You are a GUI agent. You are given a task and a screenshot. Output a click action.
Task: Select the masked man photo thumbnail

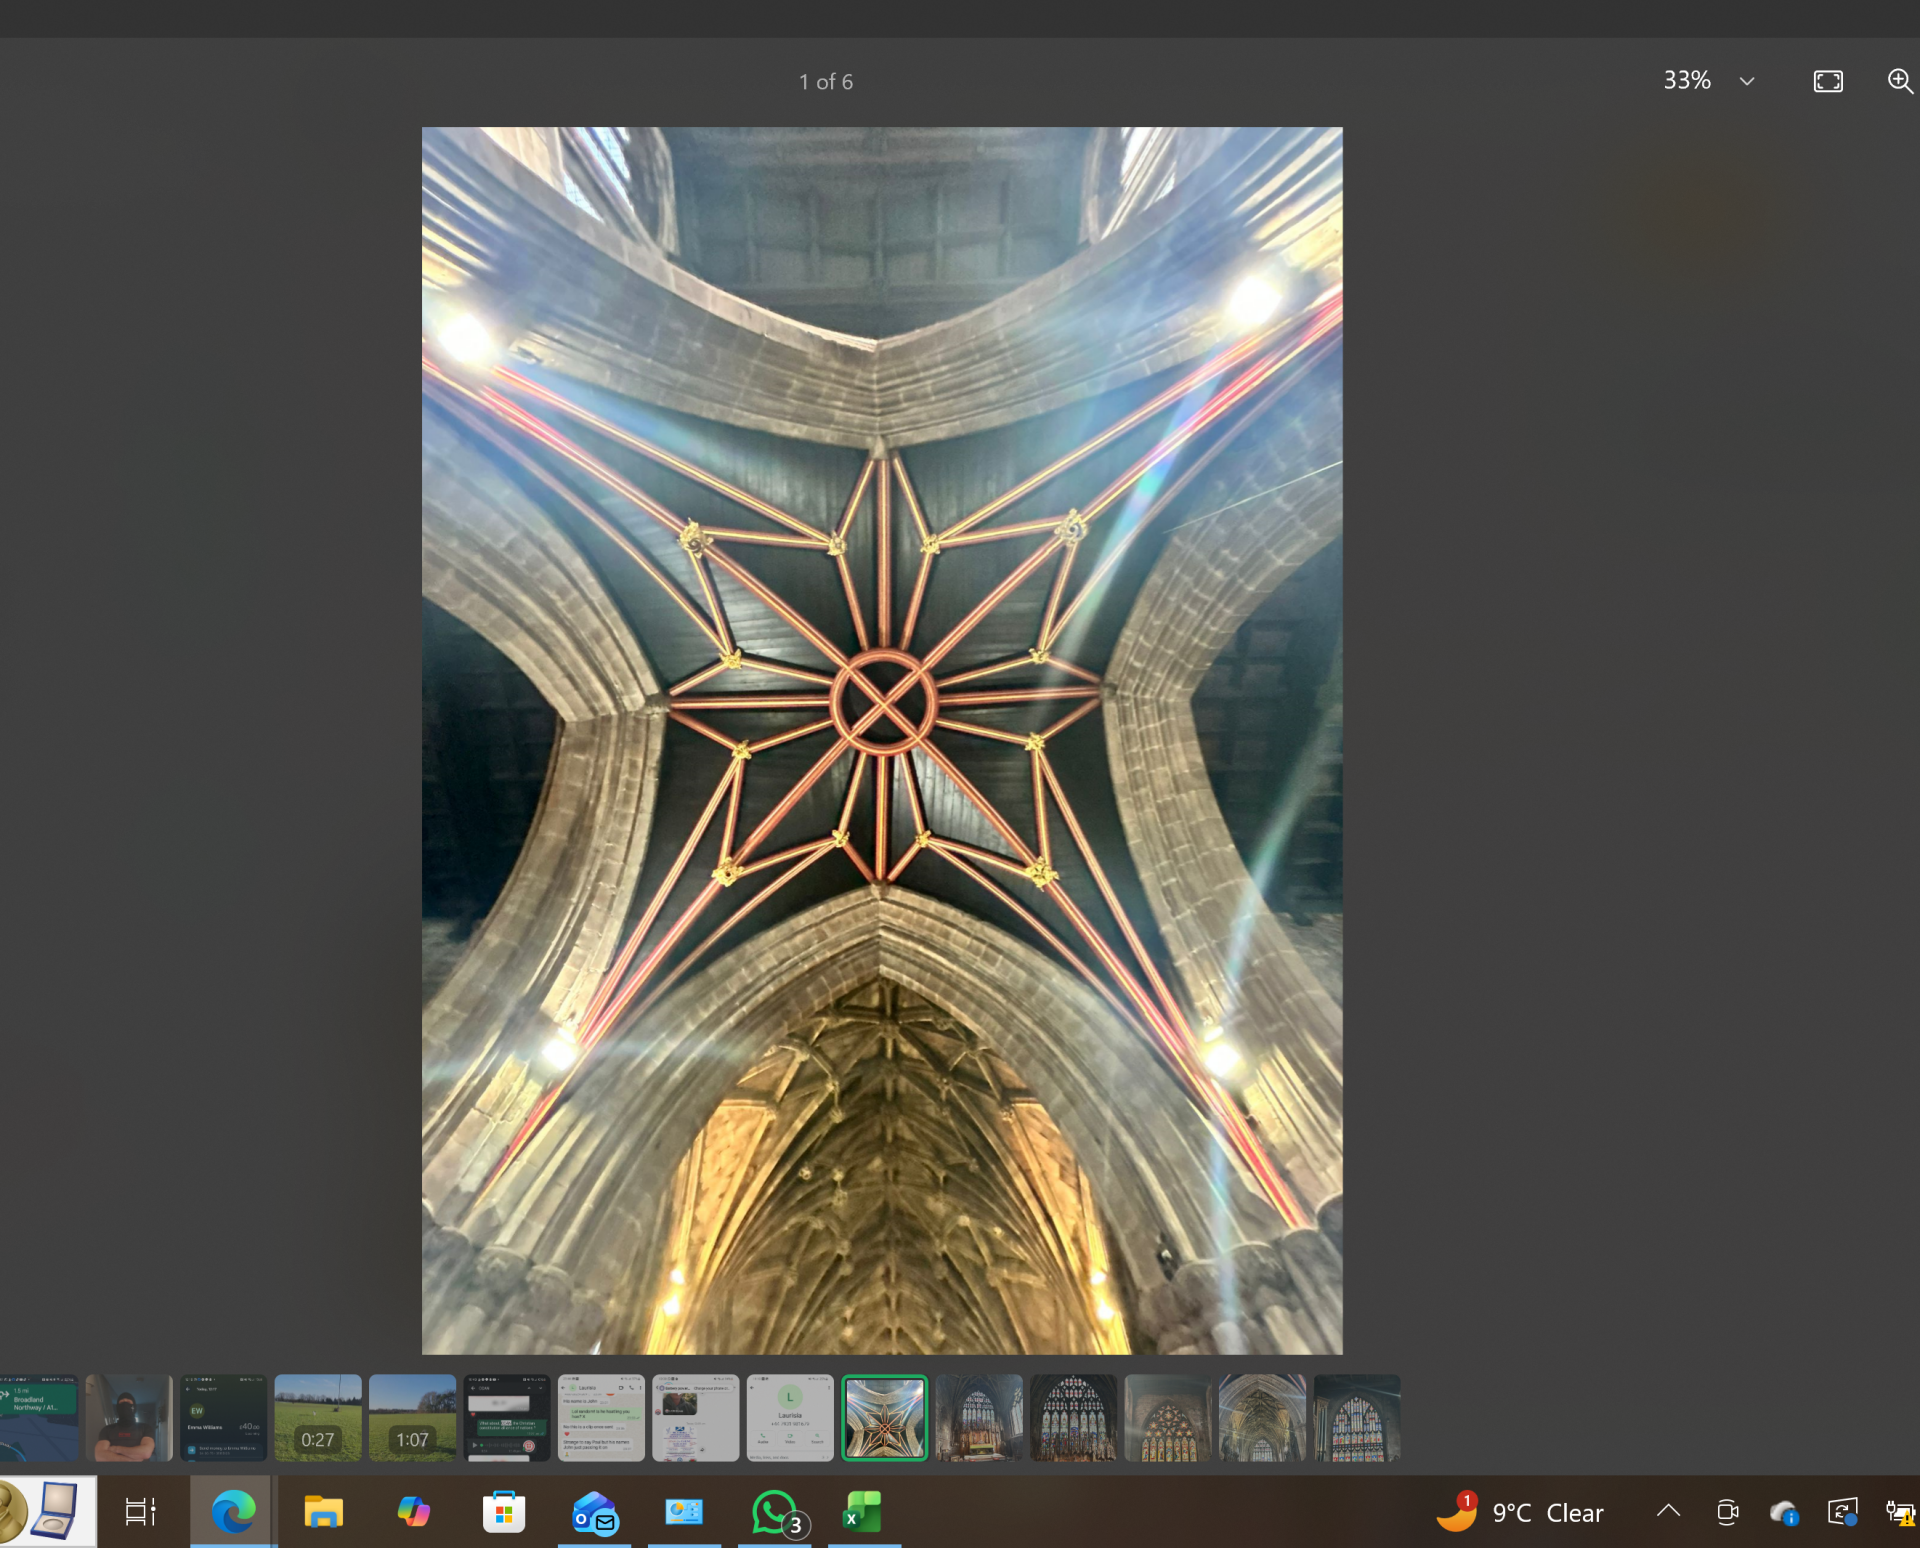point(128,1417)
